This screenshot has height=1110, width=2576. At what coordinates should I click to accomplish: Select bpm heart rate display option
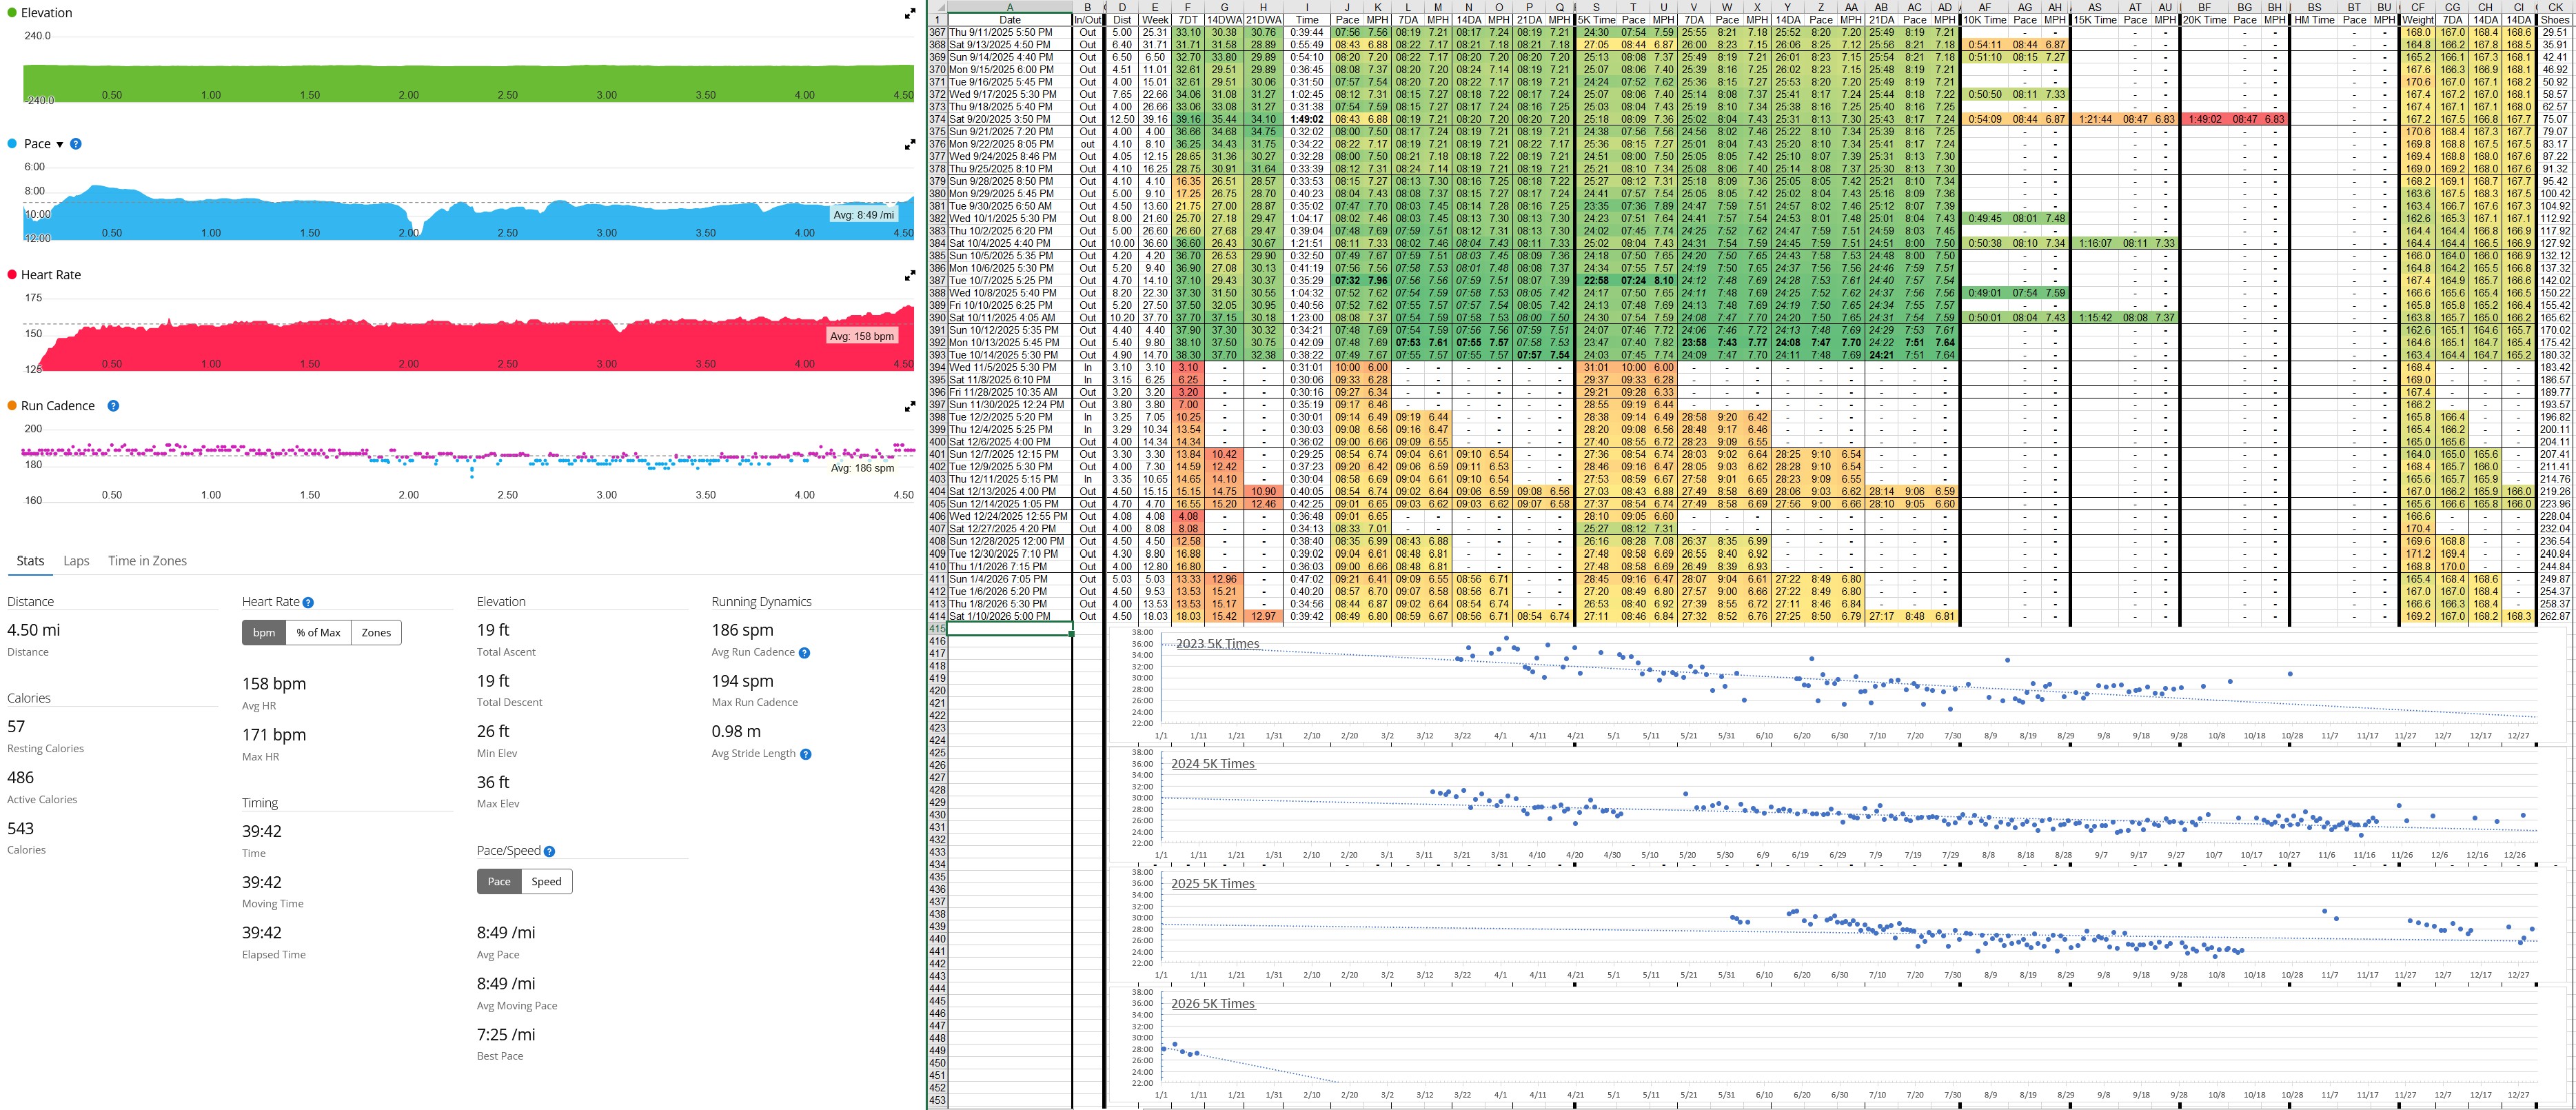point(264,633)
